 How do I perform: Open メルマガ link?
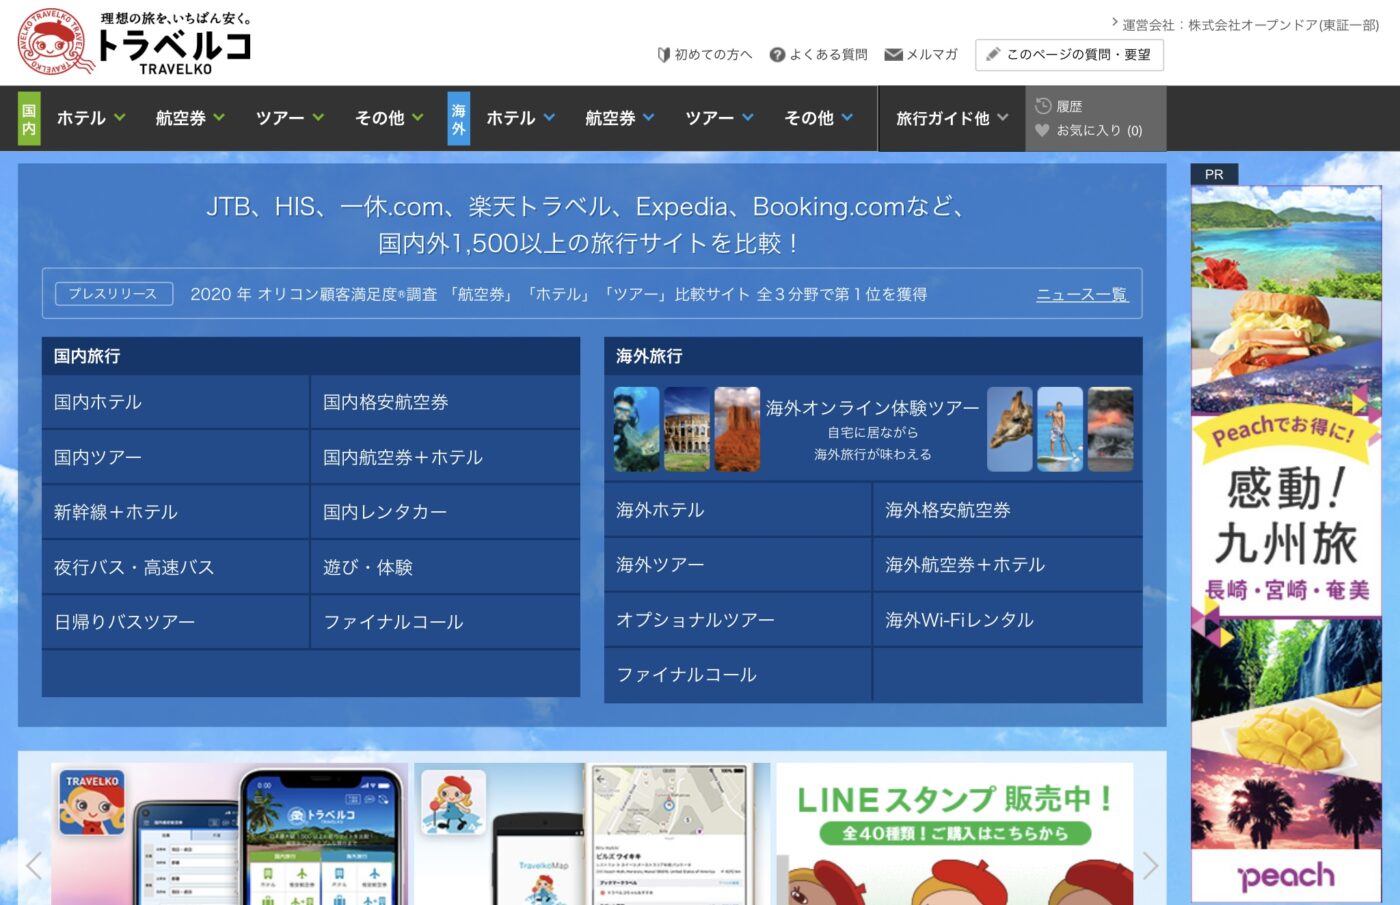(x=932, y=55)
